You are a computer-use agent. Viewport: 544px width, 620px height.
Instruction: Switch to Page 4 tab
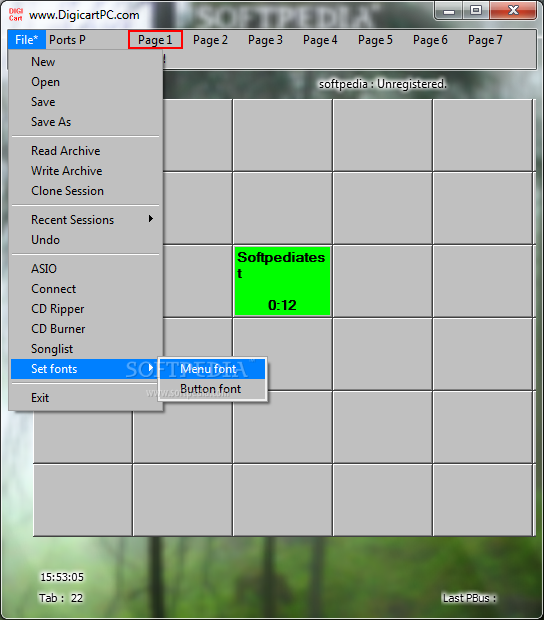coord(320,40)
